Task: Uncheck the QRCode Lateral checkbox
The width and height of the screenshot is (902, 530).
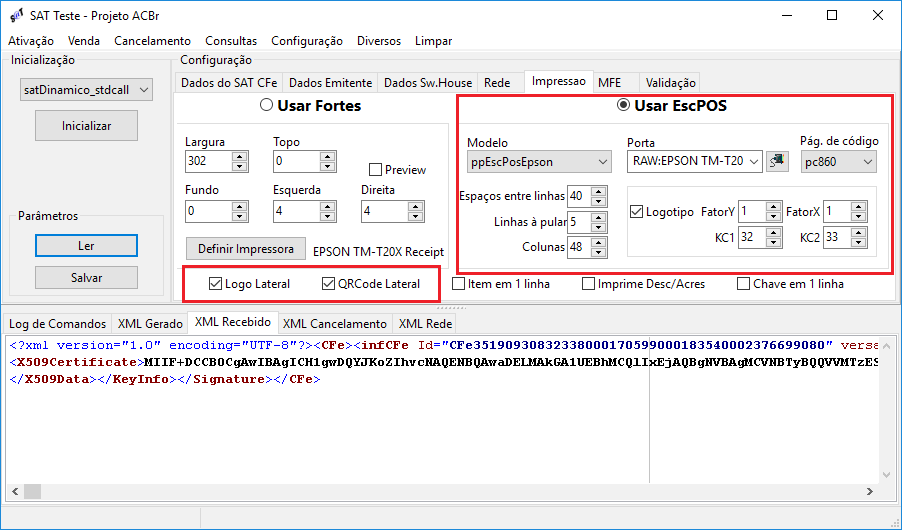Action: point(328,284)
